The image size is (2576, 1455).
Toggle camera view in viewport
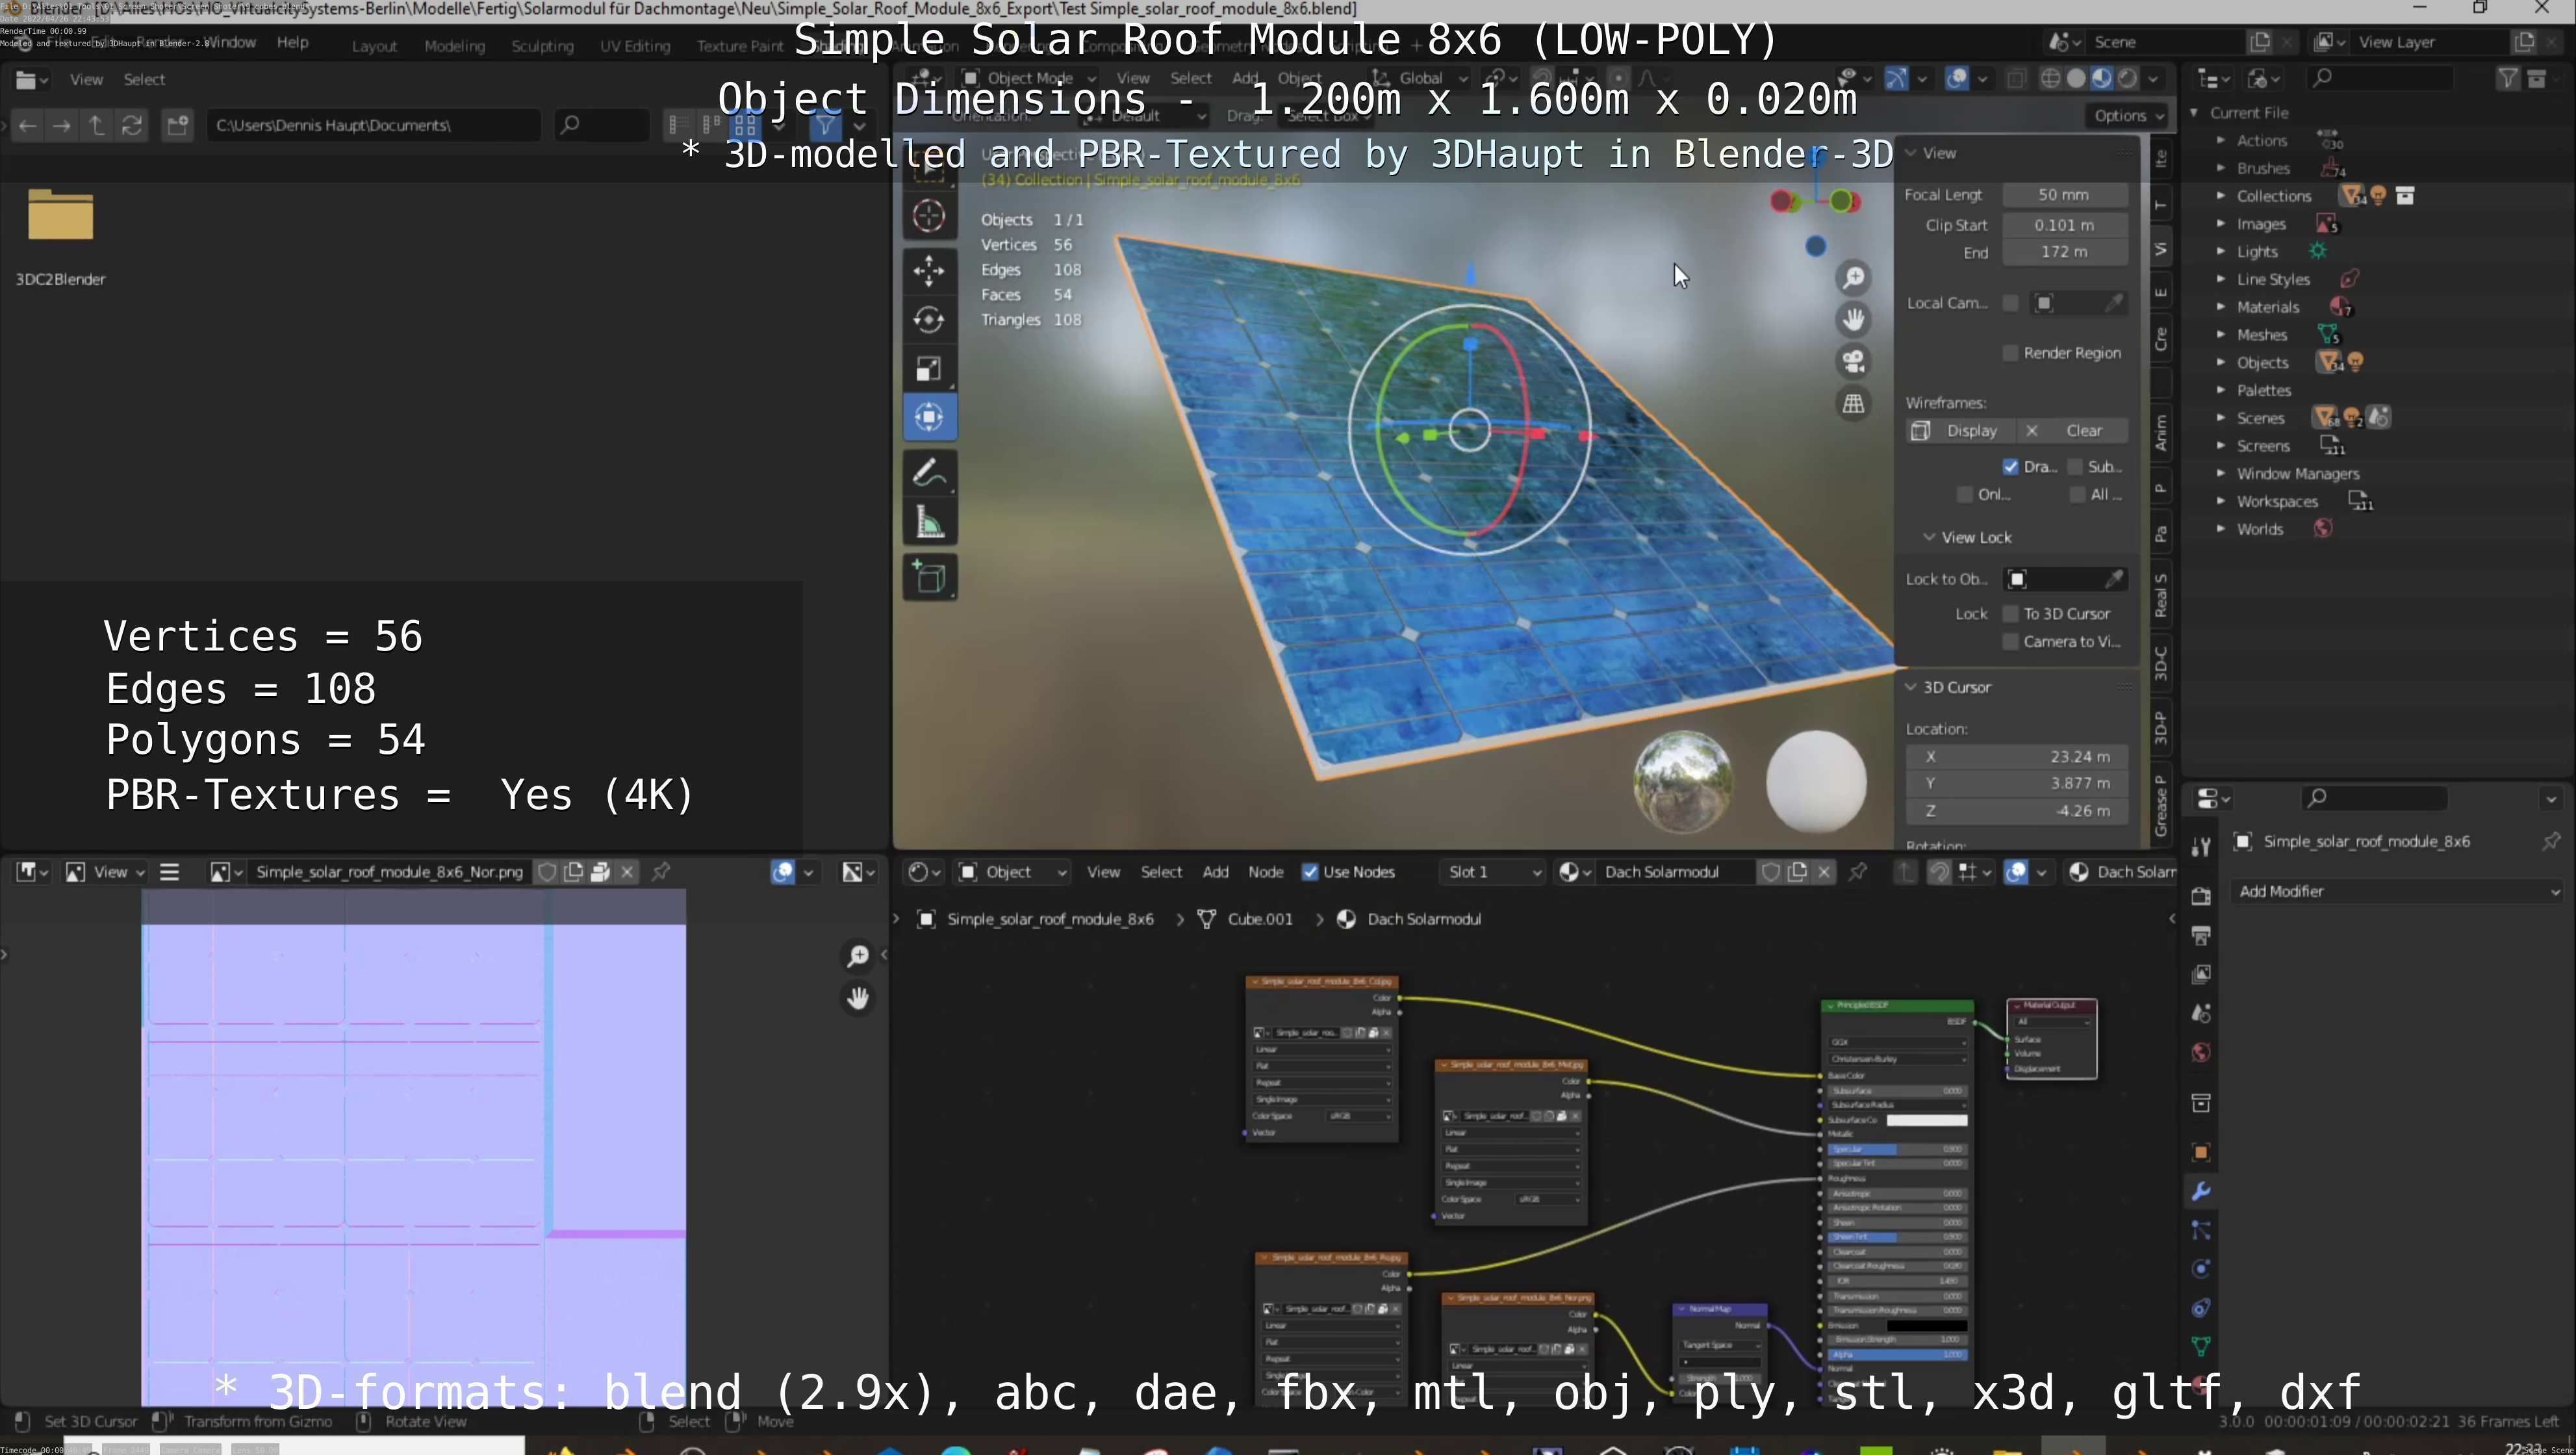tap(1853, 361)
